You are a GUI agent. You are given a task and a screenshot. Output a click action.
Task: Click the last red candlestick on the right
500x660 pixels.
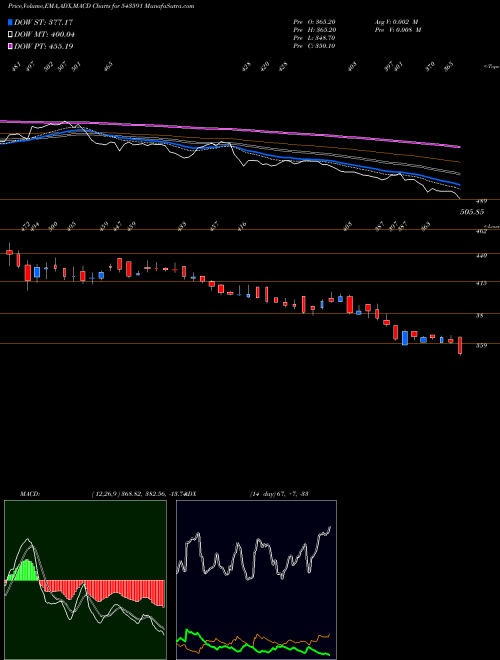click(x=460, y=345)
